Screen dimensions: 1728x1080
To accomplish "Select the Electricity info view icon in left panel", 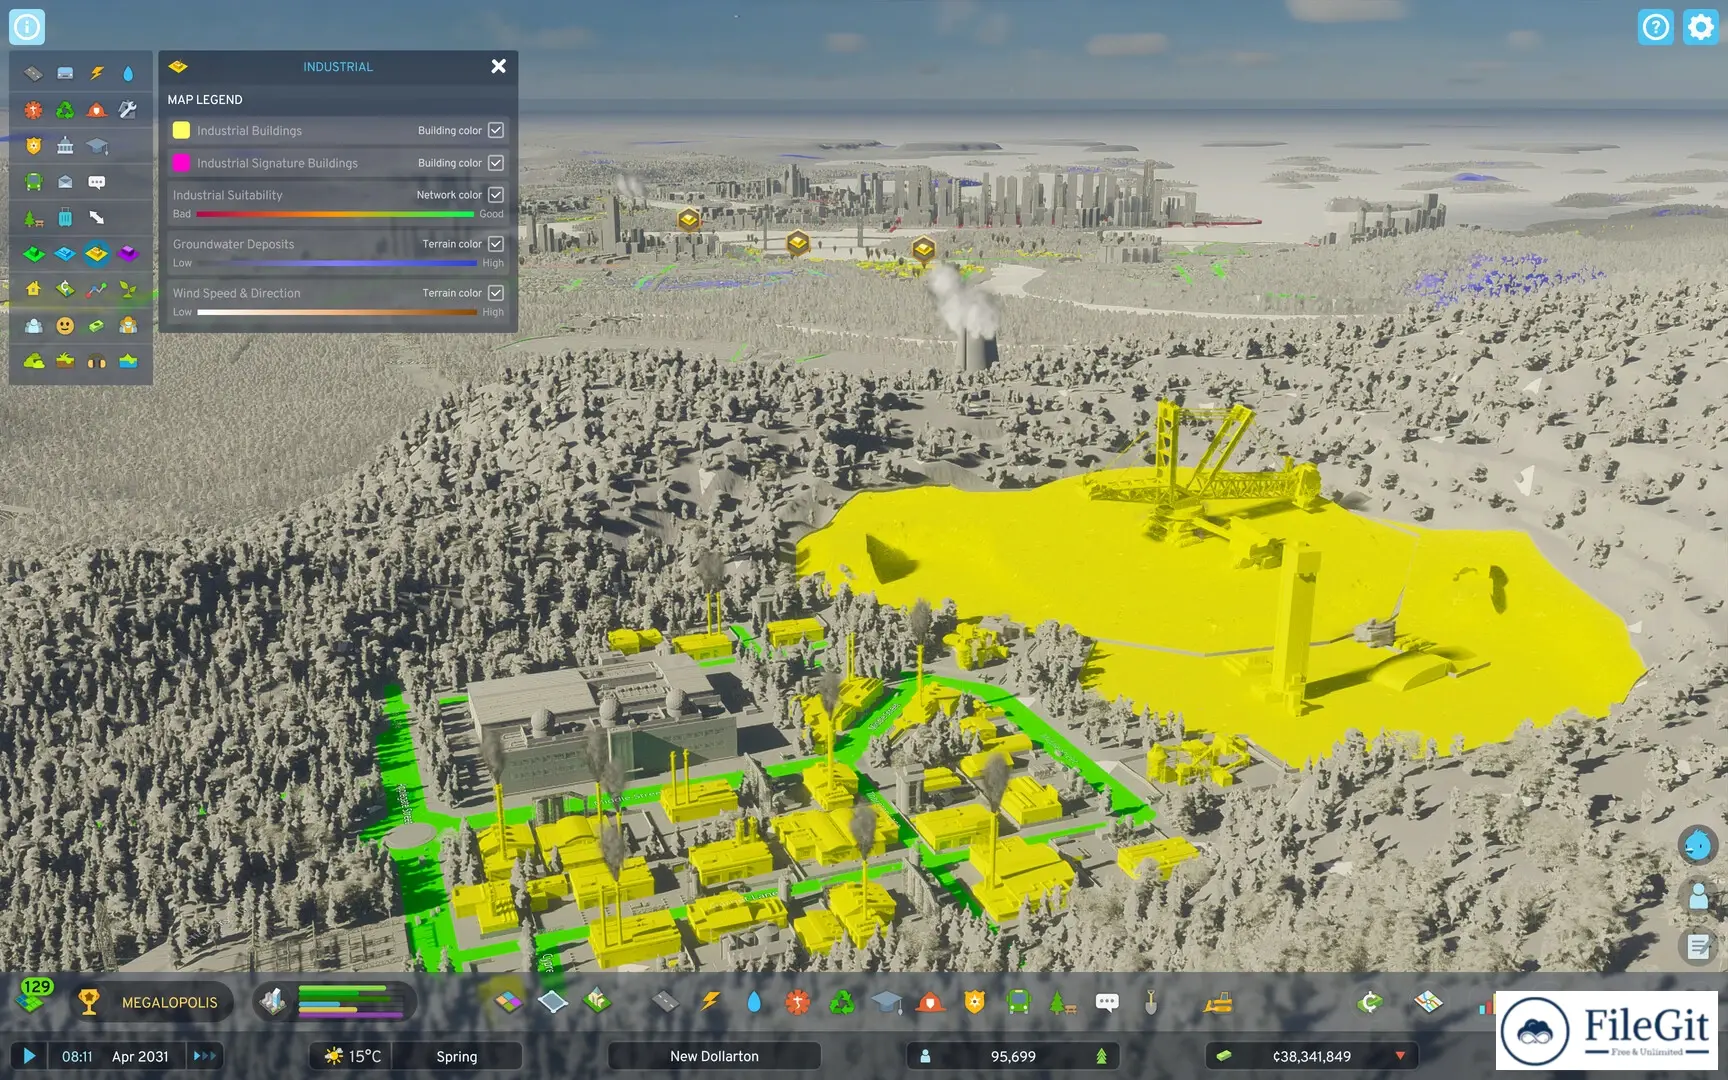I will 97,73.
